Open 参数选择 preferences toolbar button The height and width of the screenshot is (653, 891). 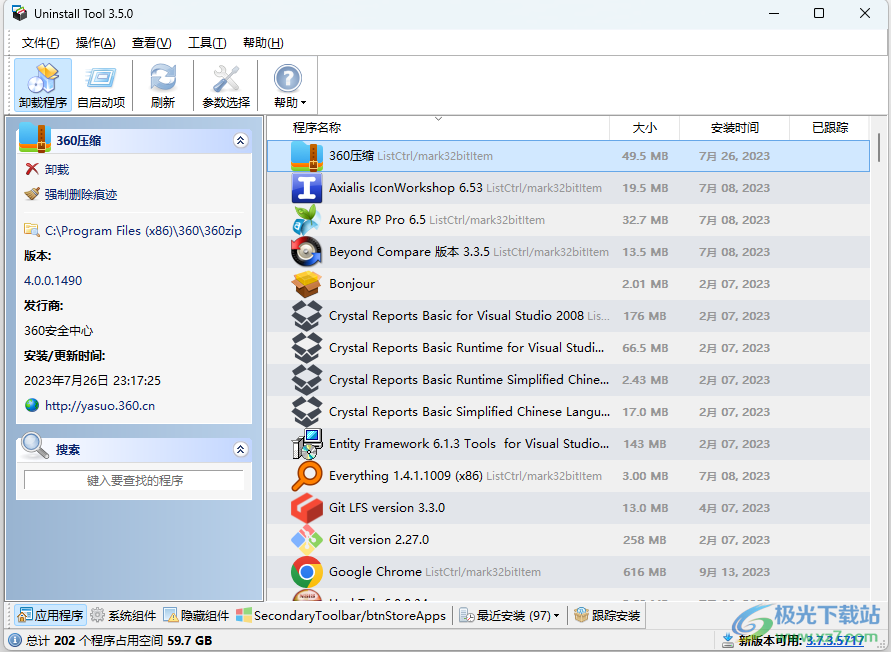226,85
